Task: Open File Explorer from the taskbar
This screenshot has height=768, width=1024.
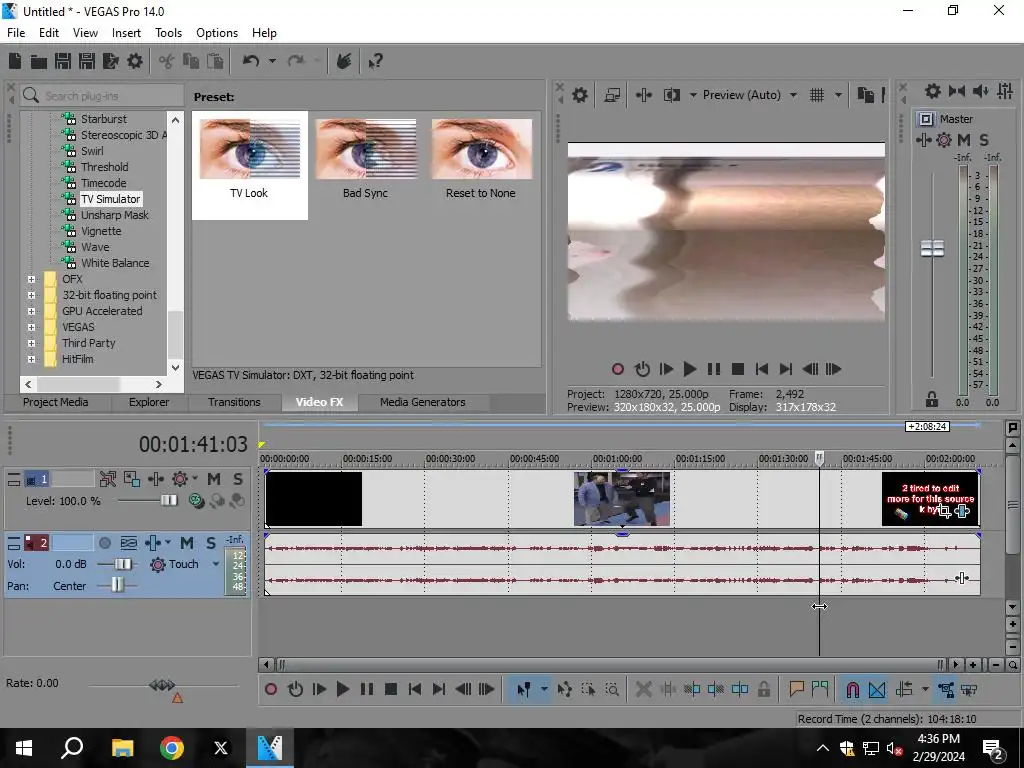Action: 122,748
